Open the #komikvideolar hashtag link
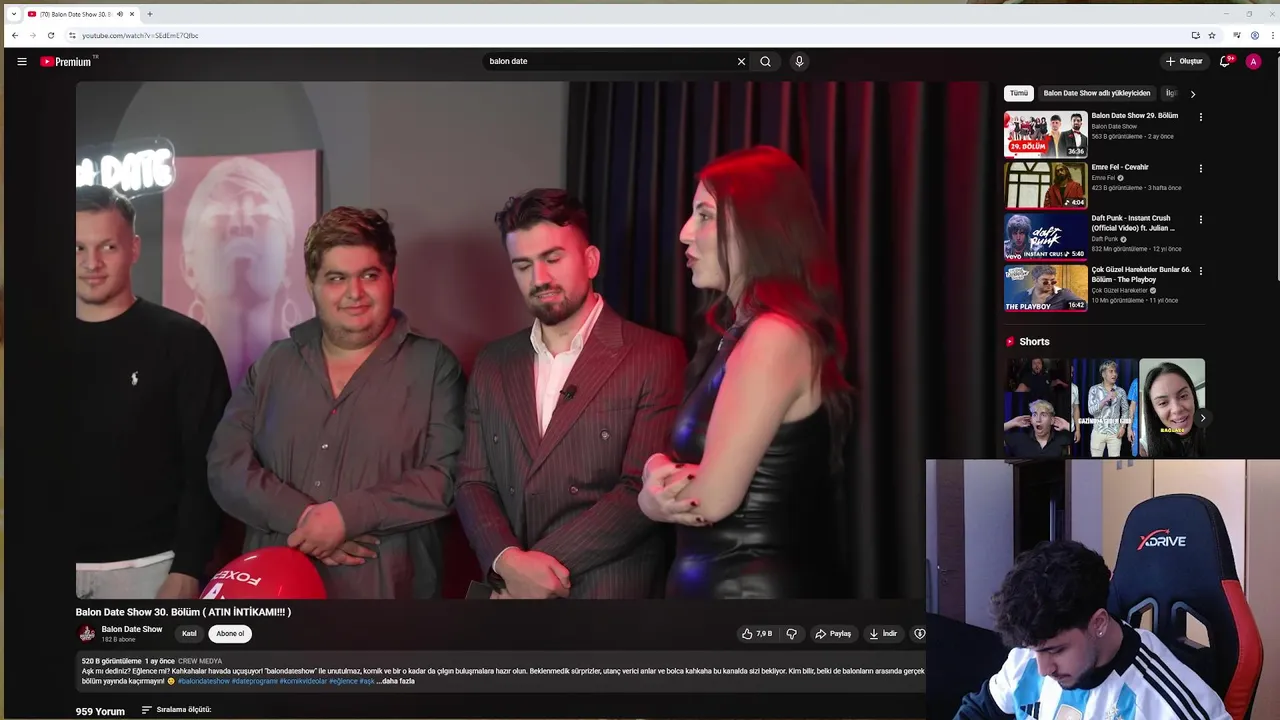Viewport: 1280px width, 720px height. [303, 681]
